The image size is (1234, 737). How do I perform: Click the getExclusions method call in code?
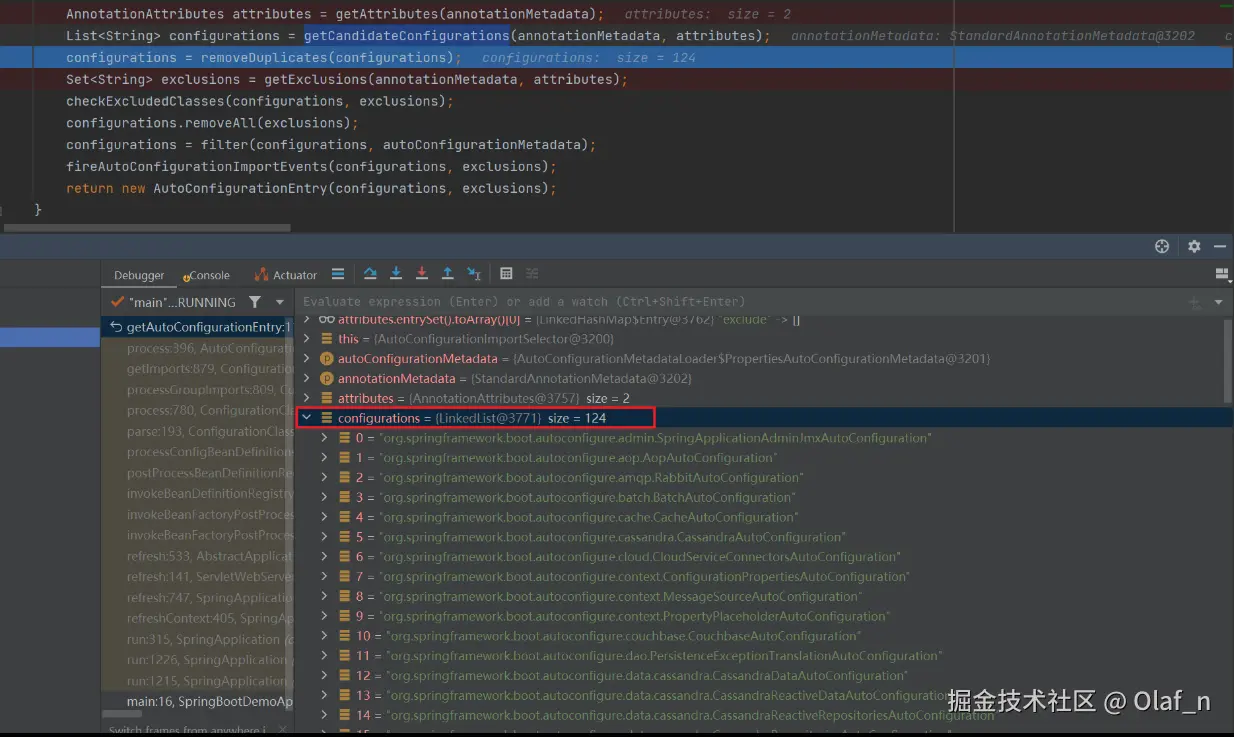315,80
